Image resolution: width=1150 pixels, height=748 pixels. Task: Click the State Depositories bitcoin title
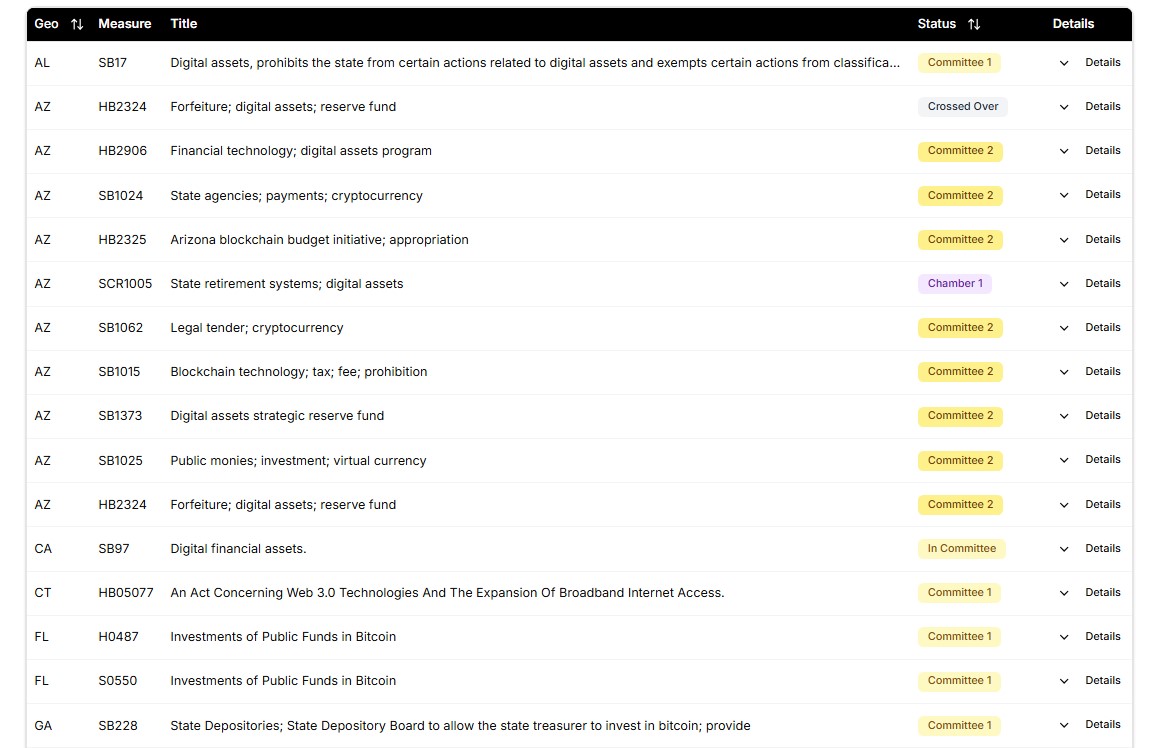coord(460,725)
